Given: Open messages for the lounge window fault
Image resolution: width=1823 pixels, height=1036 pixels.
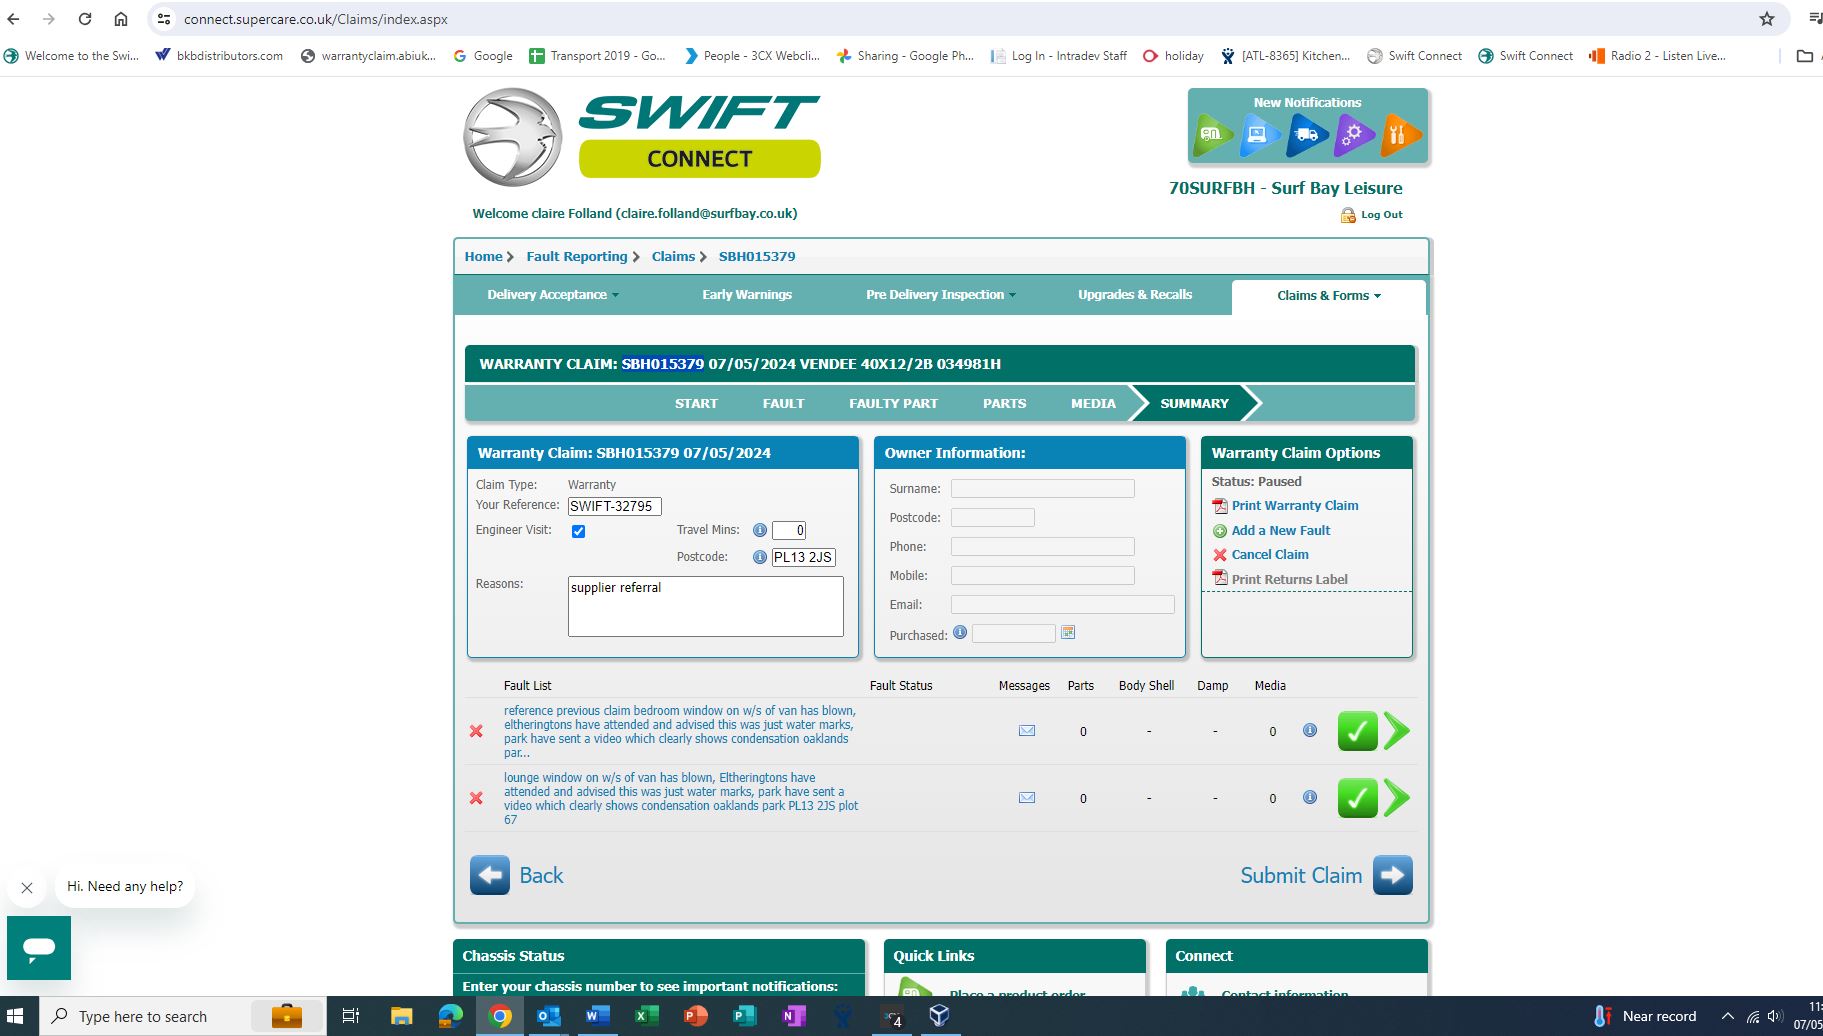Looking at the screenshot, I should pos(1027,798).
